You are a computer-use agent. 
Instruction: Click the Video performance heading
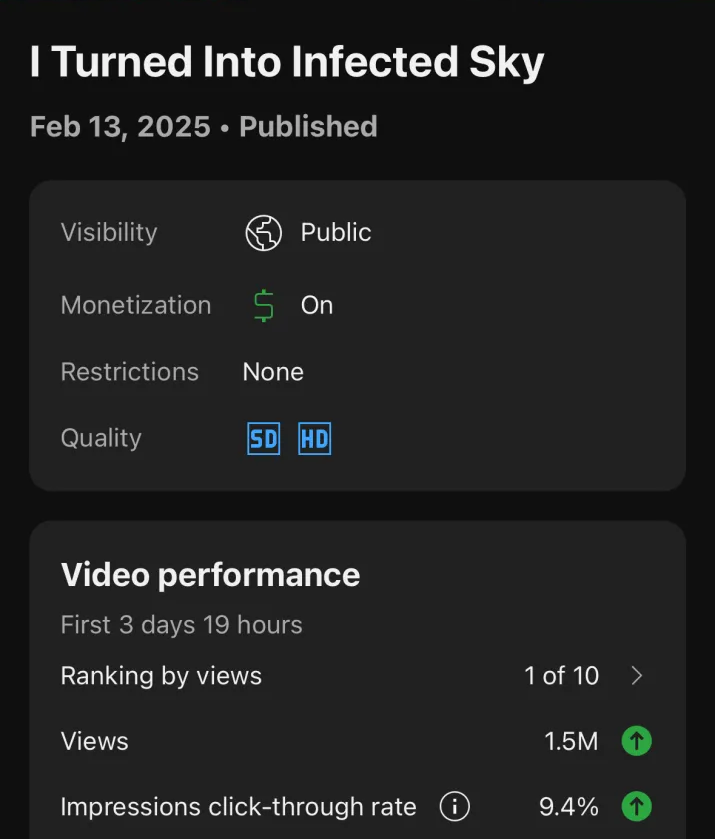coord(210,575)
